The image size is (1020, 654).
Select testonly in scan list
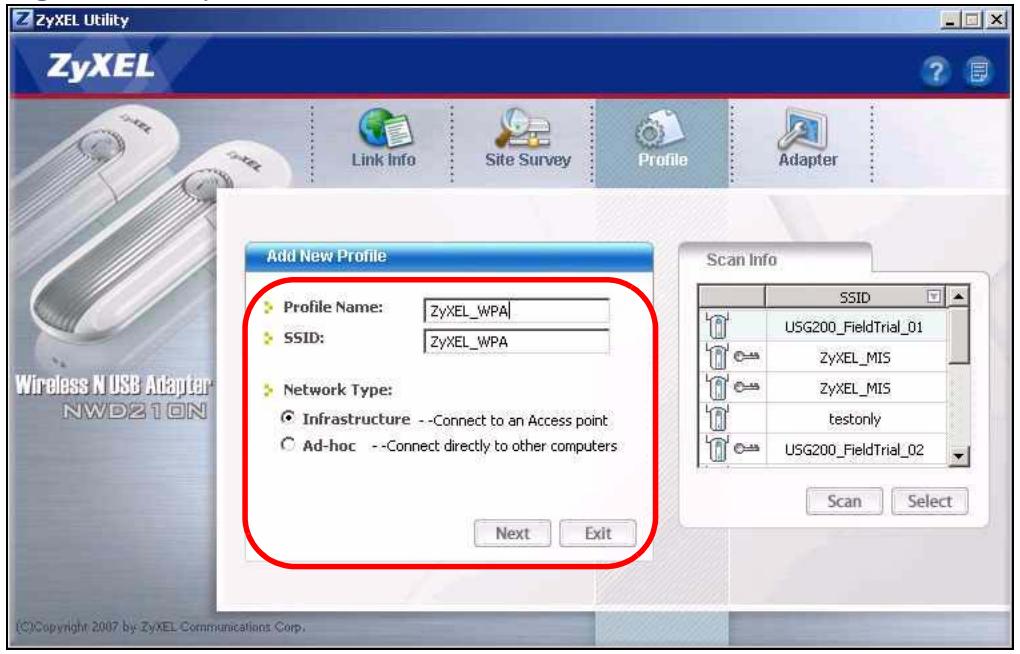click(x=853, y=419)
